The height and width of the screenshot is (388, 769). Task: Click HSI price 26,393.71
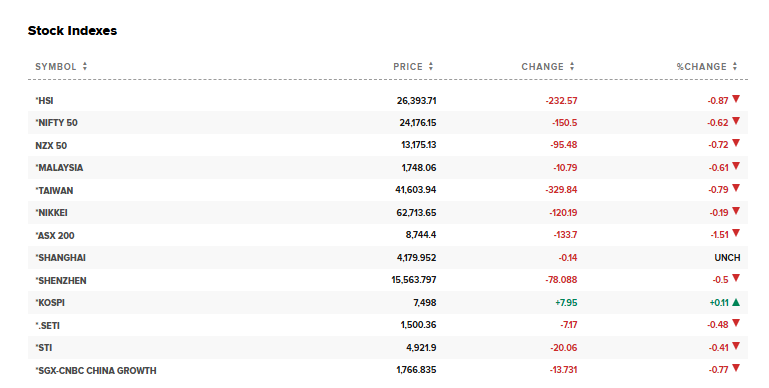(x=416, y=101)
